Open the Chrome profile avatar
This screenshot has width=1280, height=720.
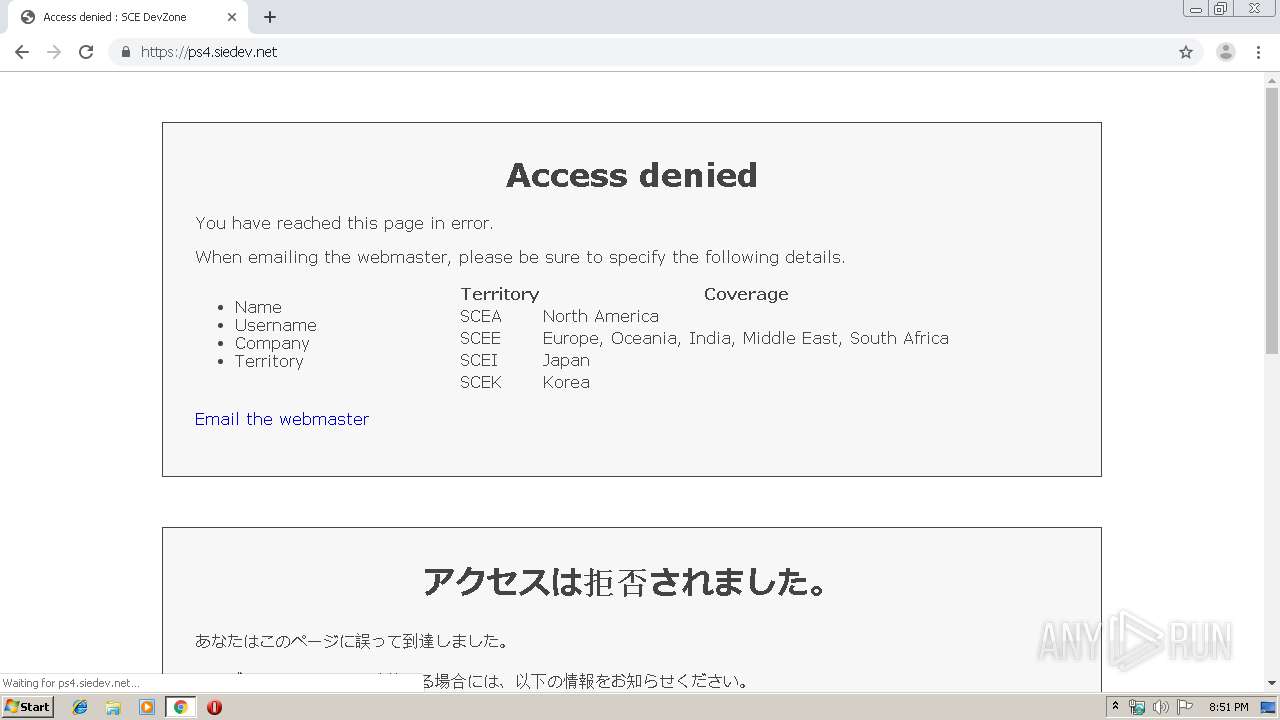point(1226,52)
